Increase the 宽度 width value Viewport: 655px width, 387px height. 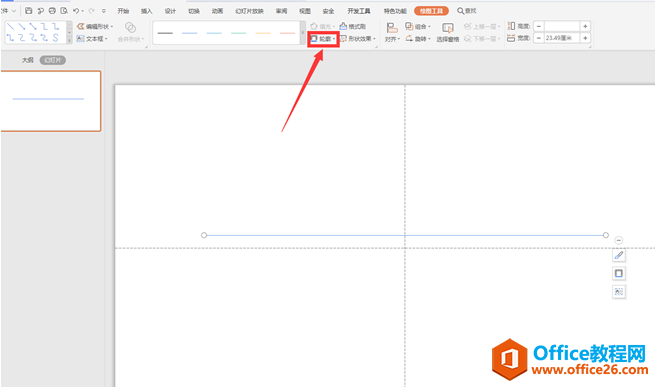pyautogui.click(x=585, y=38)
